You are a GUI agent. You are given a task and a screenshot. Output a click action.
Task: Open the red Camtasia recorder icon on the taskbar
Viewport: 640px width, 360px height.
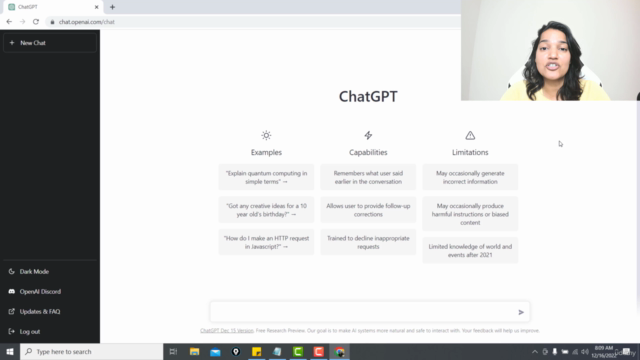[319, 351]
